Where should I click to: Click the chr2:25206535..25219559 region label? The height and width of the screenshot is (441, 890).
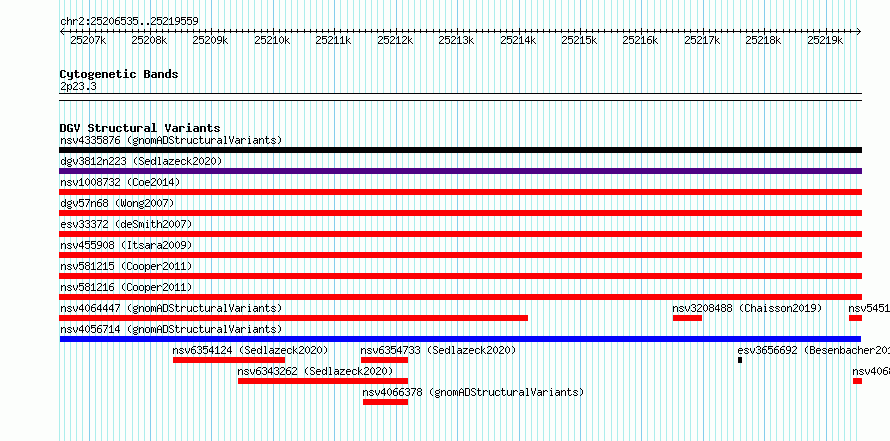pos(129,21)
